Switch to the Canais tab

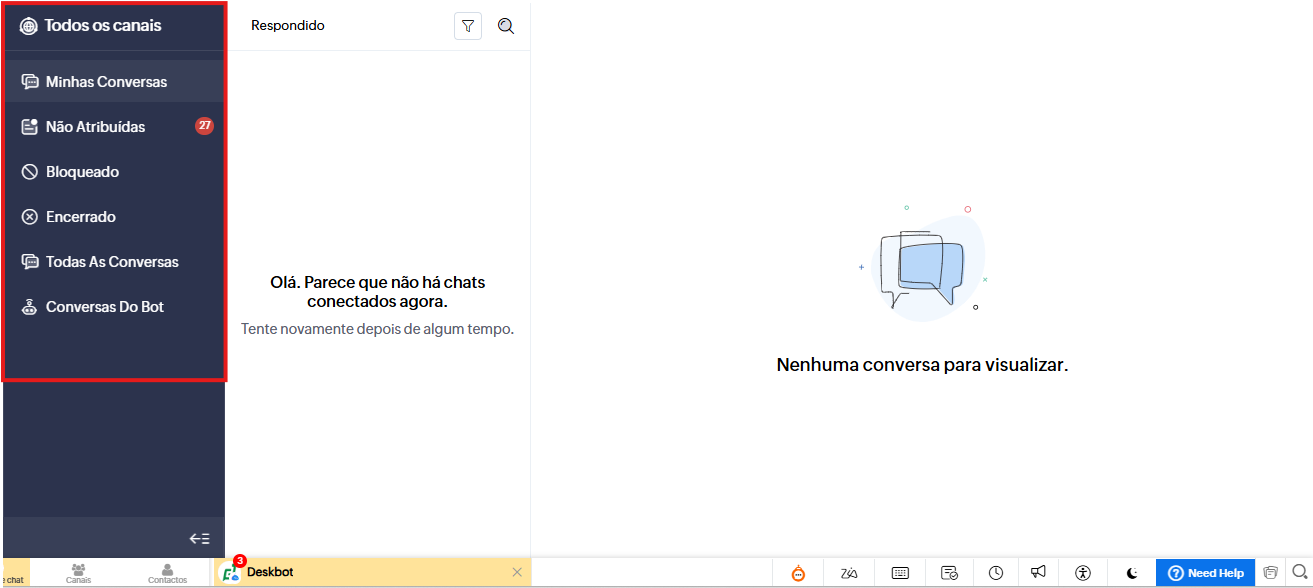[79, 573]
